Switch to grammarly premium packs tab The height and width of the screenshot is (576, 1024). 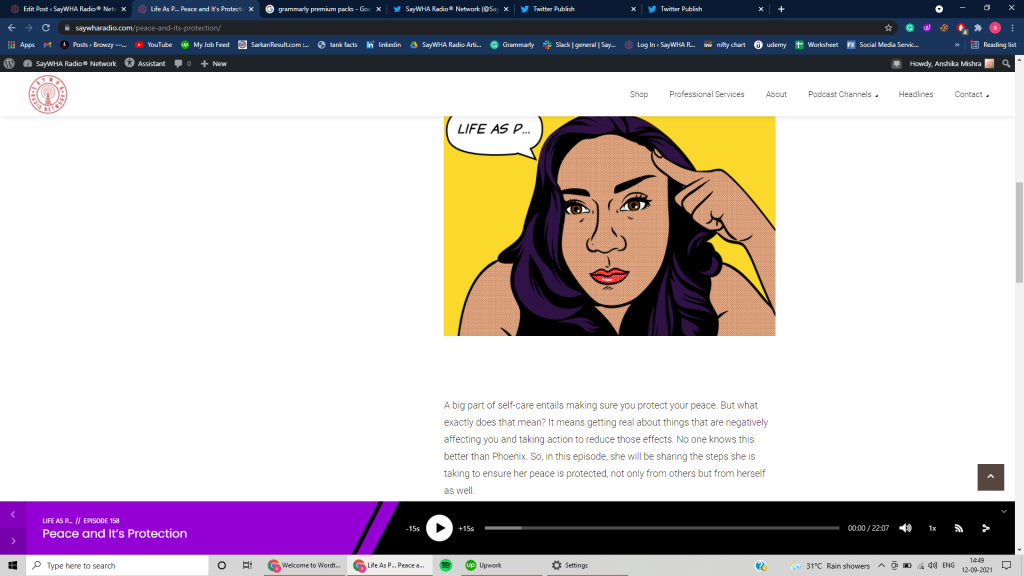[323, 9]
